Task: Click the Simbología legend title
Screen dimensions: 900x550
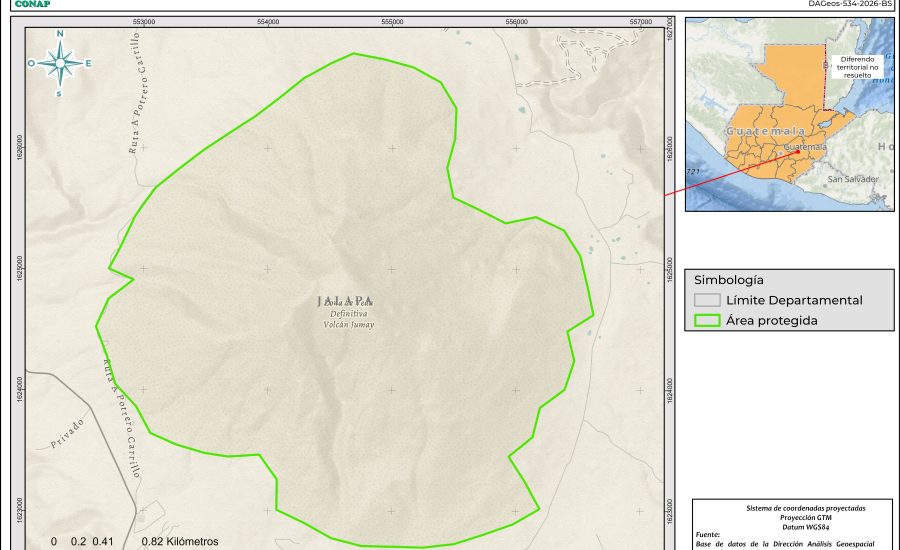Action: pos(728,280)
